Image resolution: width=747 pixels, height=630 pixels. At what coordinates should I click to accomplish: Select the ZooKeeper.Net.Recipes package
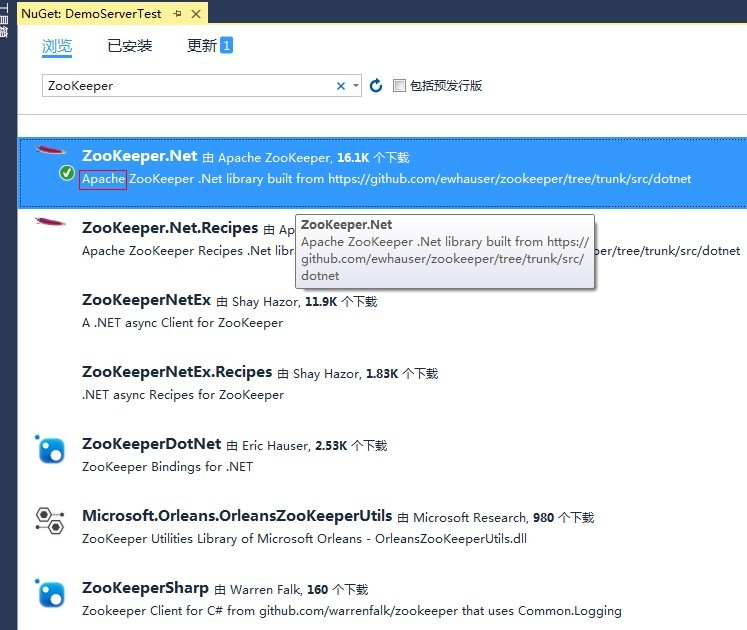point(170,228)
